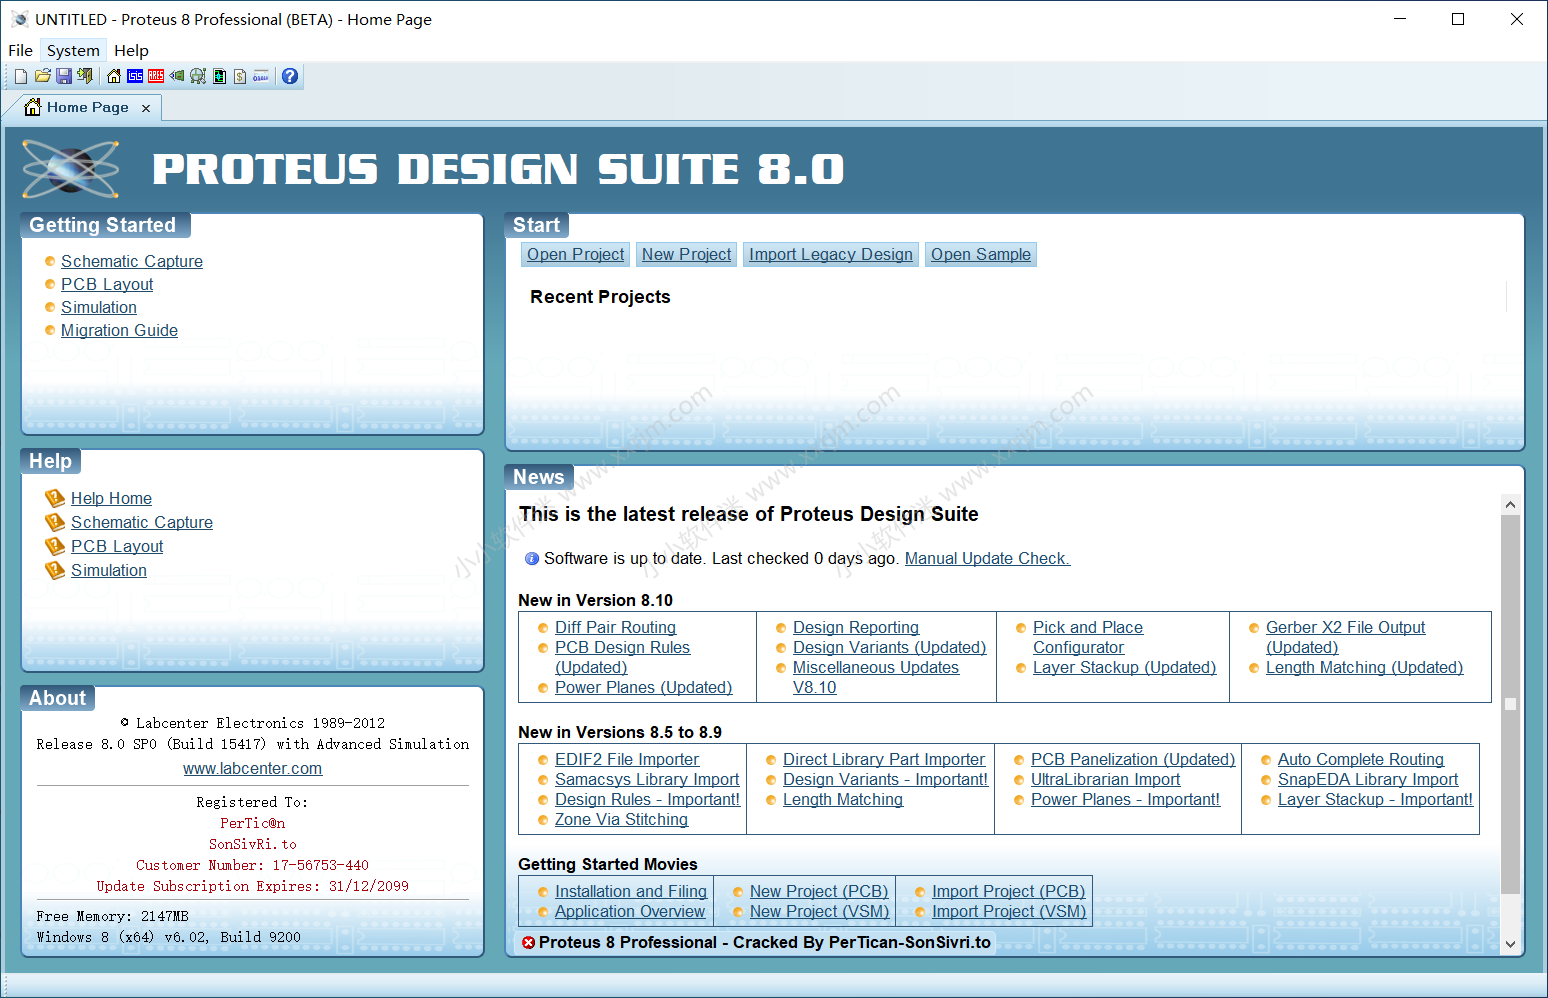The image size is (1548, 998).
Task: Open Samacsys Library Import link
Action: click(647, 779)
